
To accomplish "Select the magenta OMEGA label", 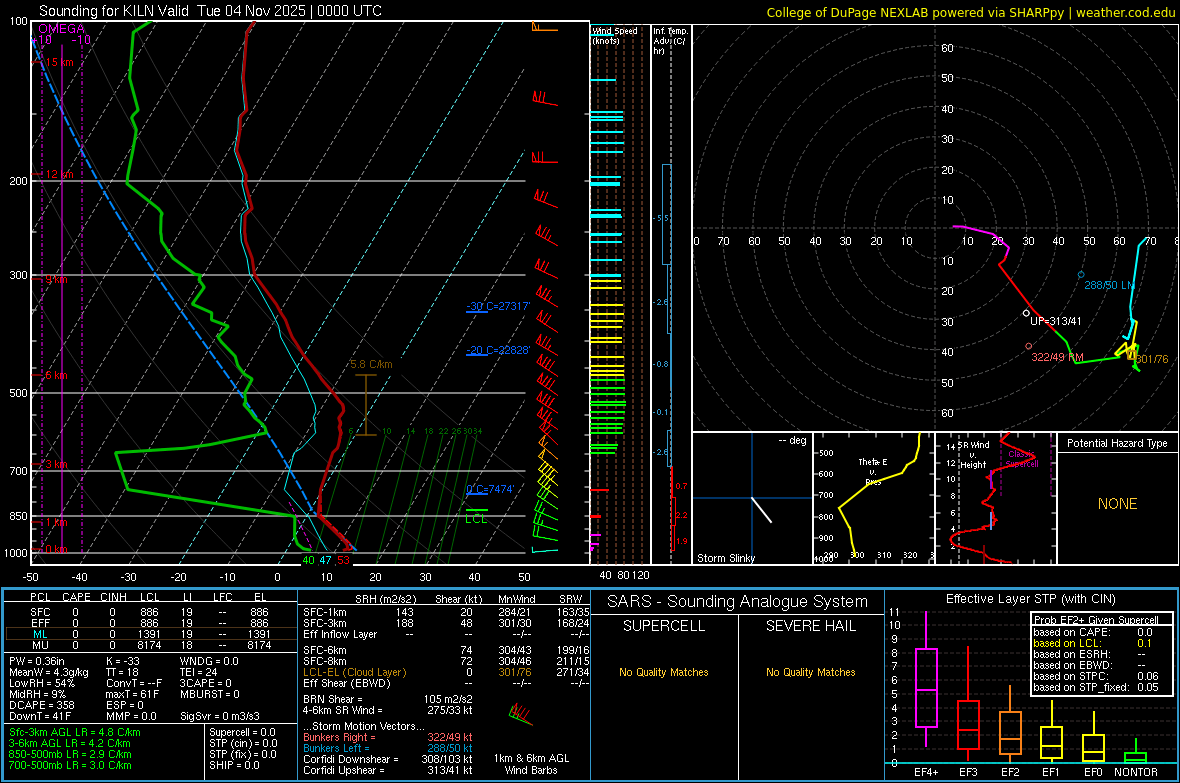I will tap(62, 29).
